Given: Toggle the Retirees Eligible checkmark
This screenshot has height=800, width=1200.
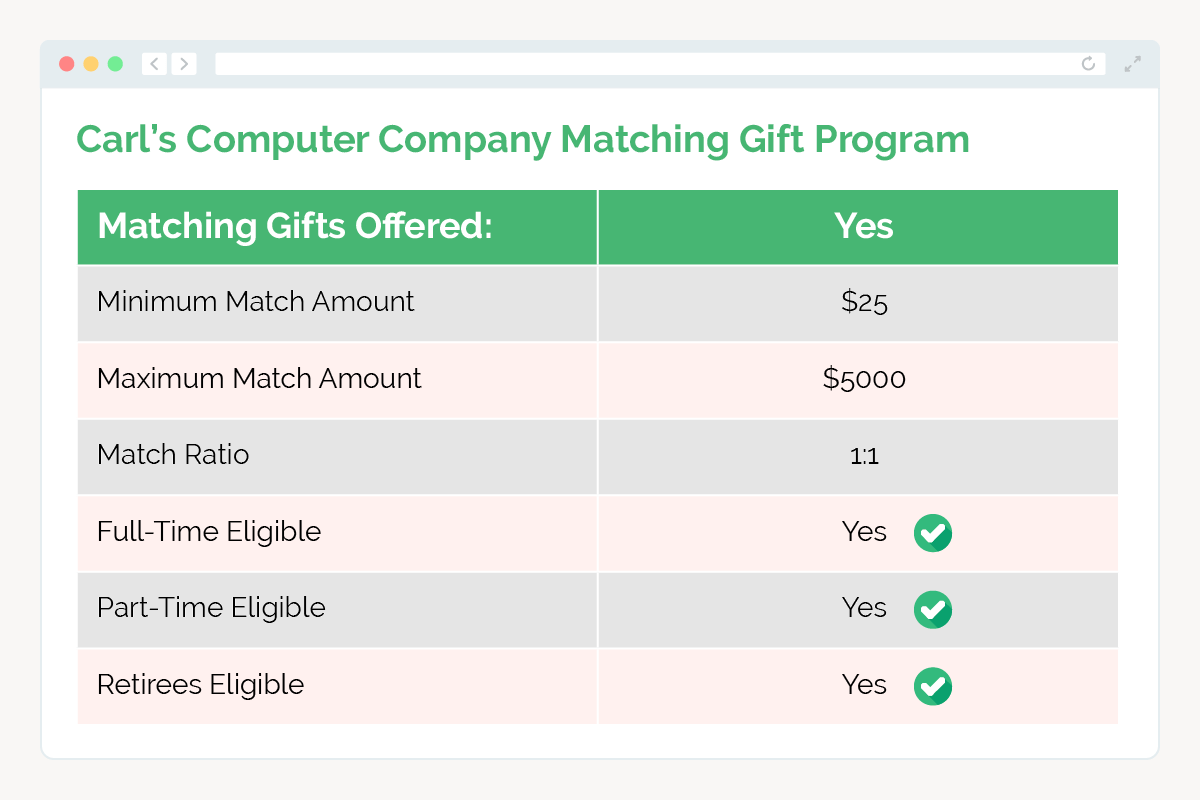Looking at the screenshot, I should [x=933, y=686].
